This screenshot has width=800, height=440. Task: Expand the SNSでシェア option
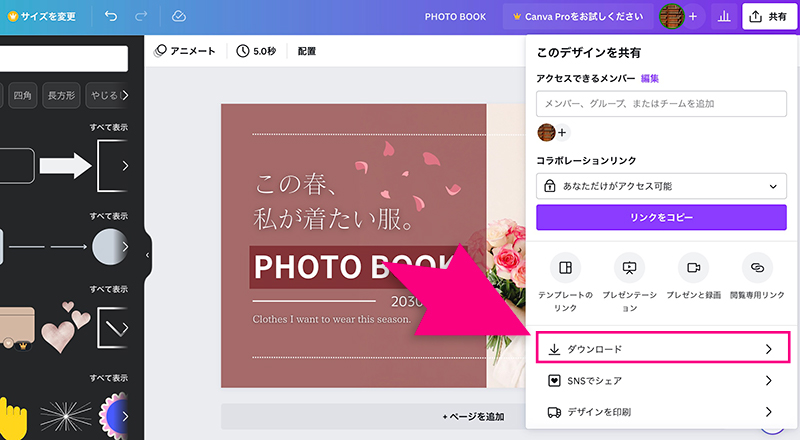tap(662, 381)
